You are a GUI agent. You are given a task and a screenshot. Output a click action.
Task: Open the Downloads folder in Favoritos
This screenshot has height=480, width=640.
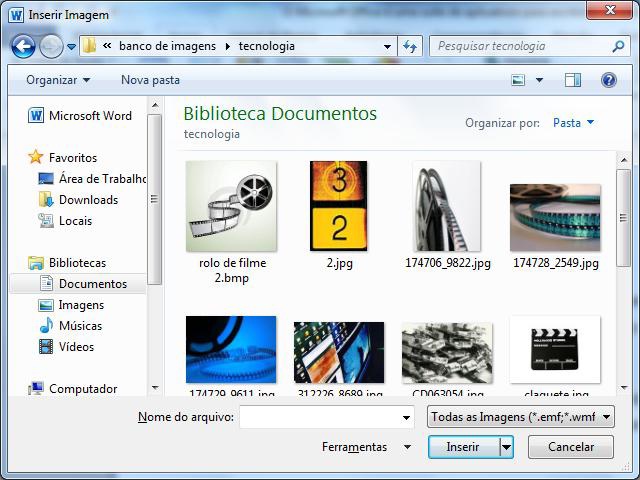pyautogui.click(x=88, y=199)
